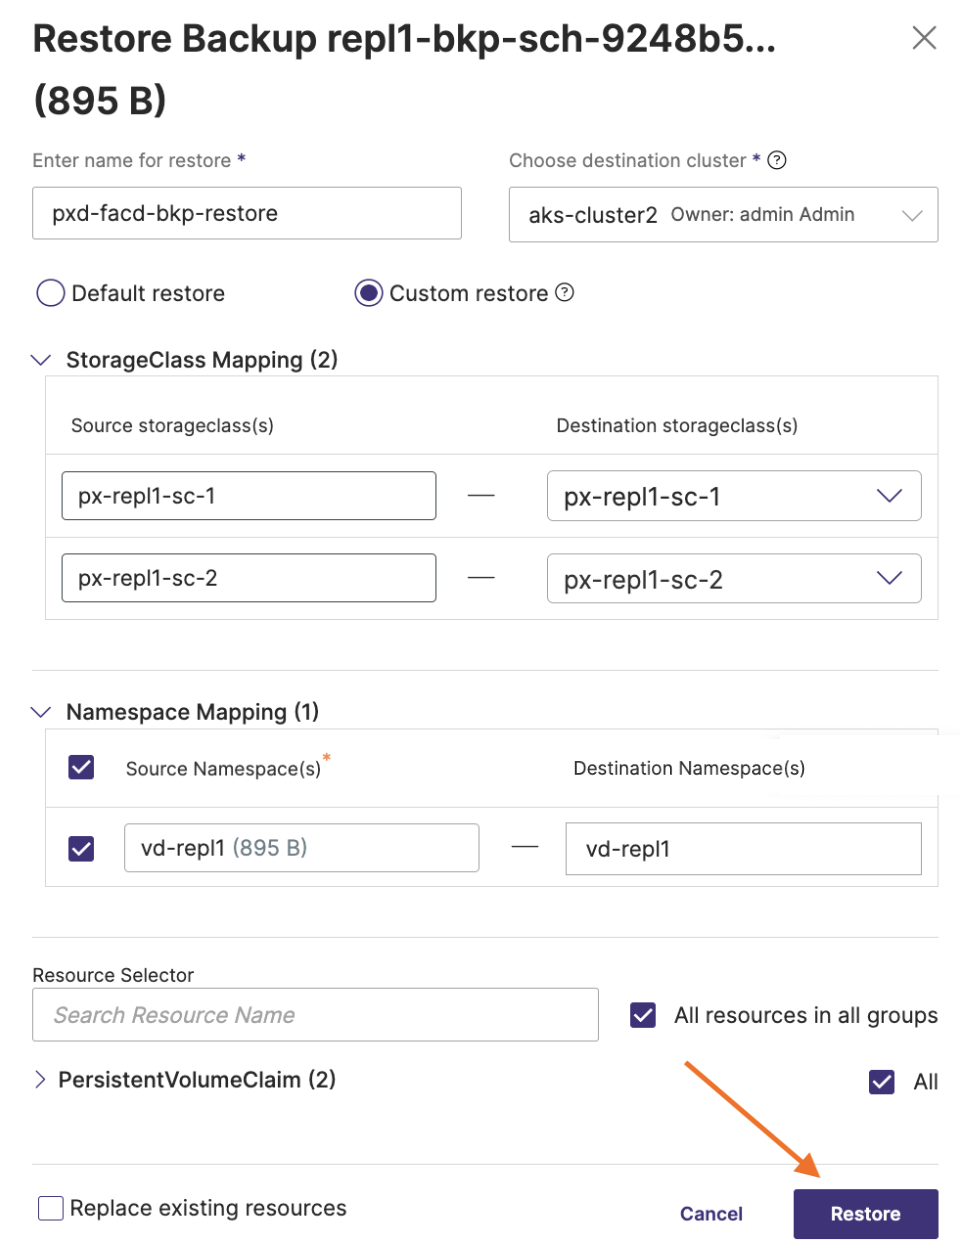
Task: Open destination storageclass px-repl1-sc-2 dropdown
Action: click(733, 579)
